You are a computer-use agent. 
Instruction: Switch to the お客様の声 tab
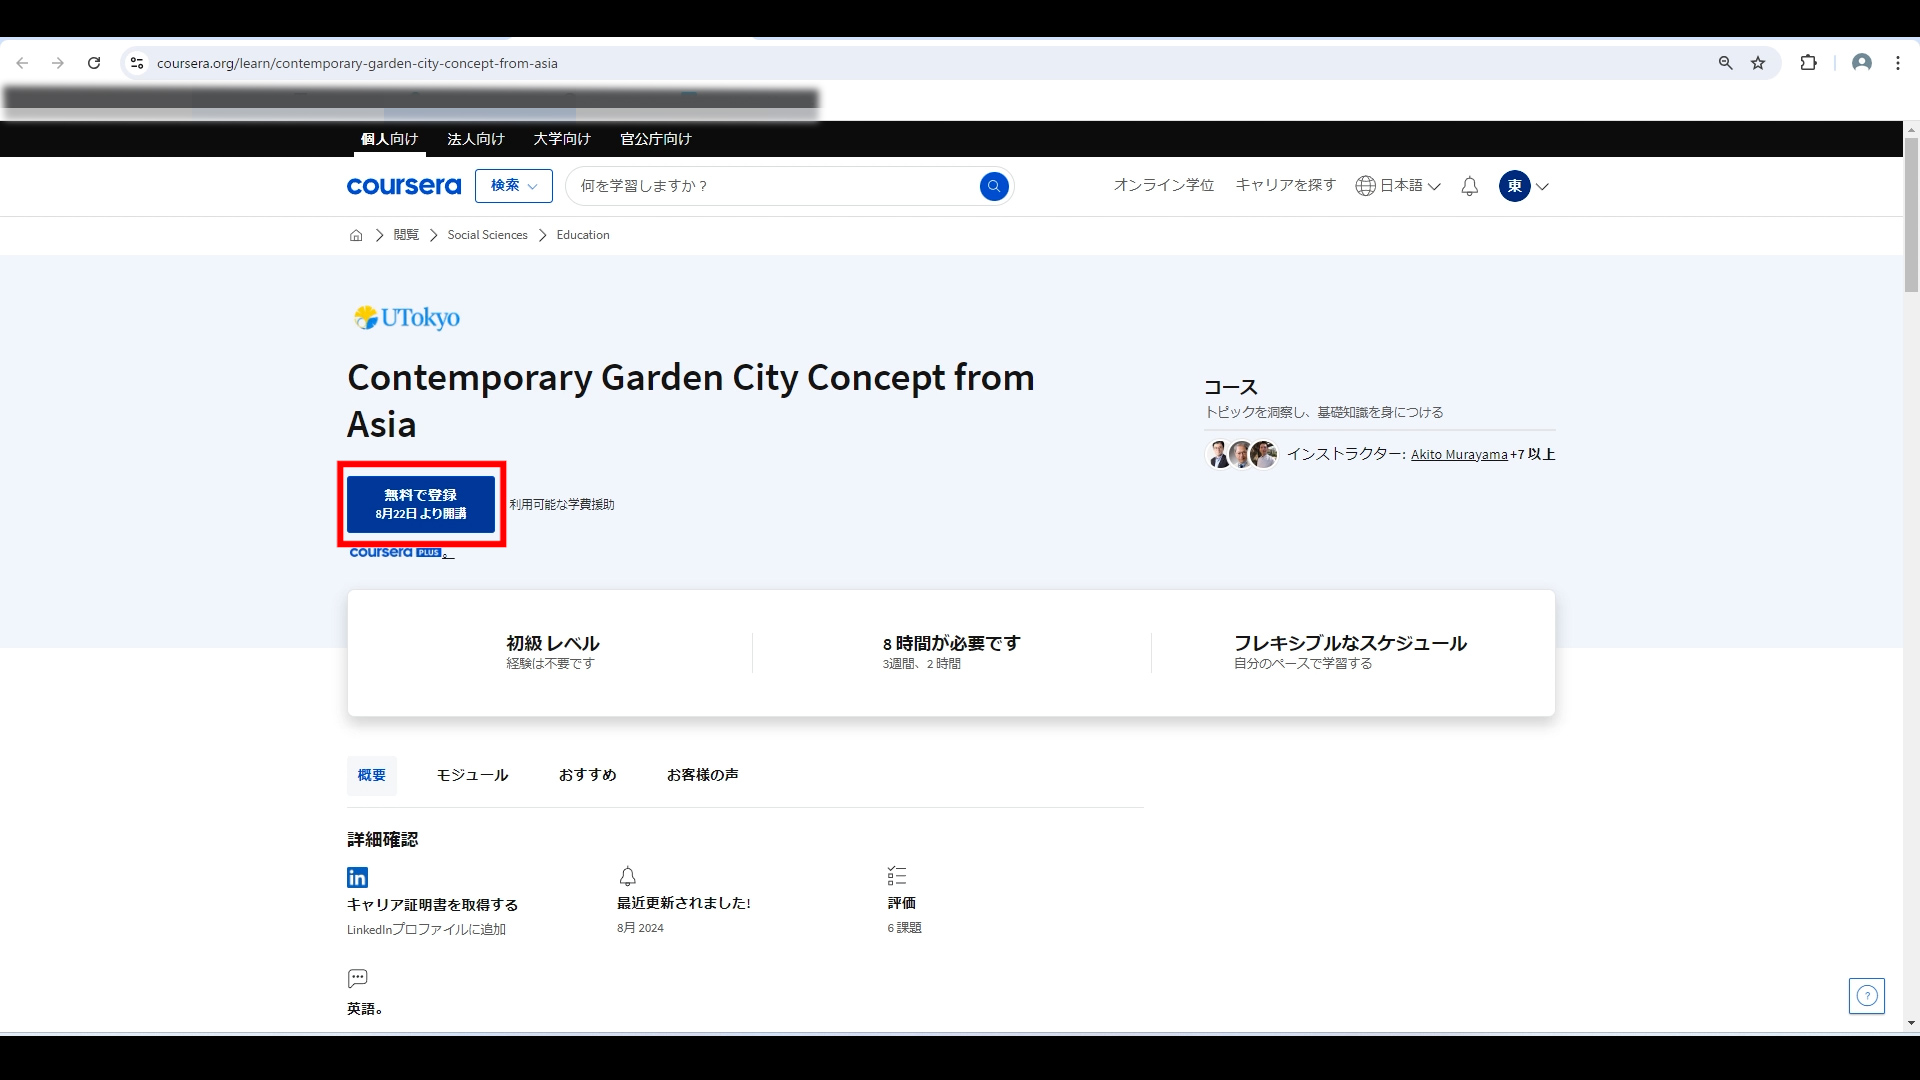pos(702,775)
